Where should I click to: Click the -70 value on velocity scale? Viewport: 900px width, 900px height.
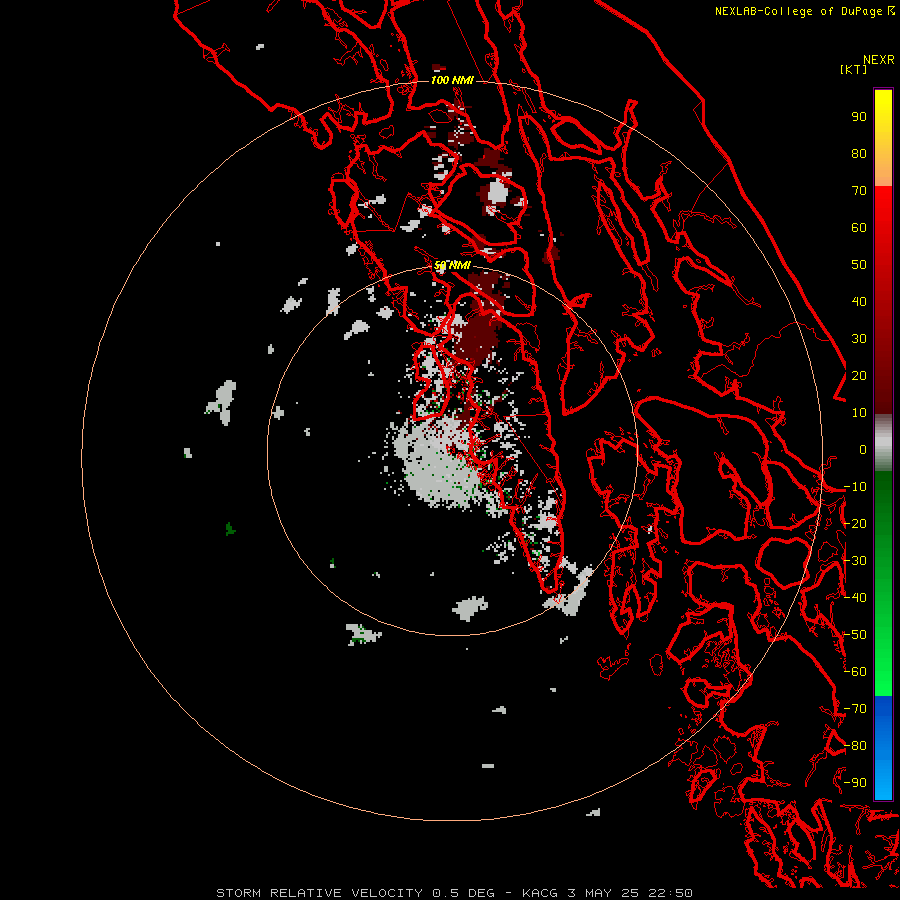click(x=855, y=709)
